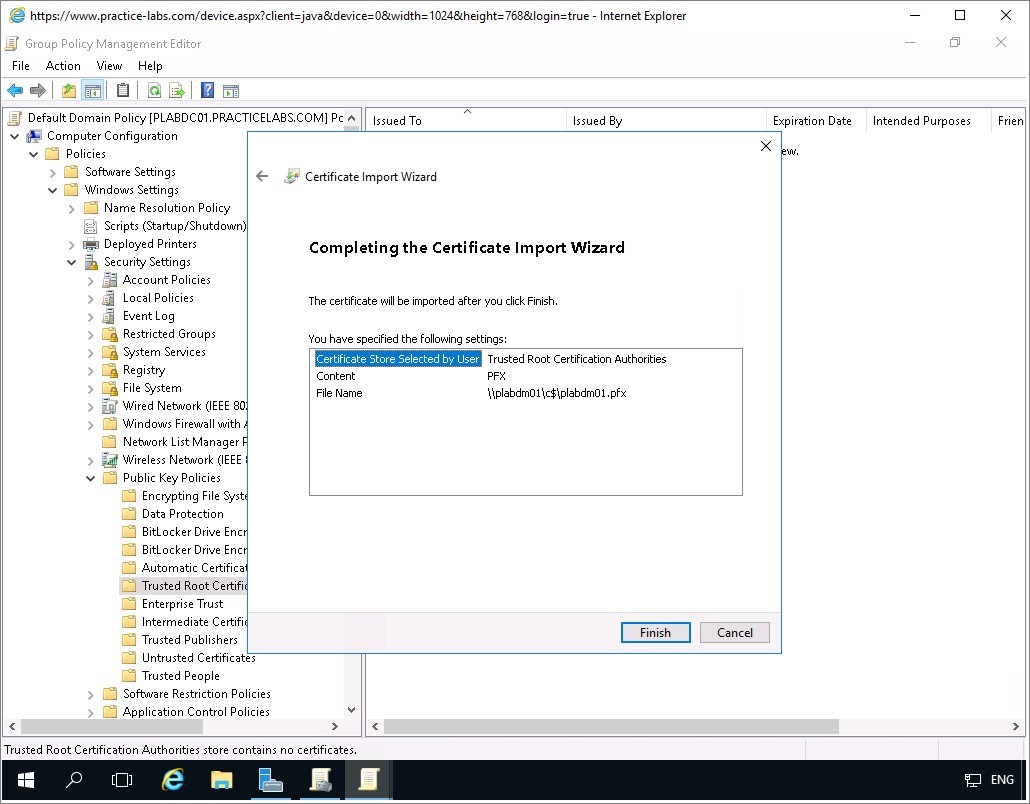Click Finish to import the certificate

coord(655,632)
